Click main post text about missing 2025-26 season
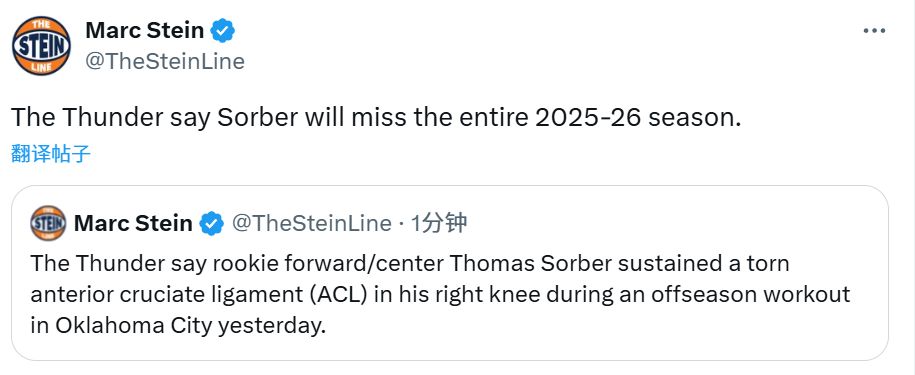 point(376,118)
